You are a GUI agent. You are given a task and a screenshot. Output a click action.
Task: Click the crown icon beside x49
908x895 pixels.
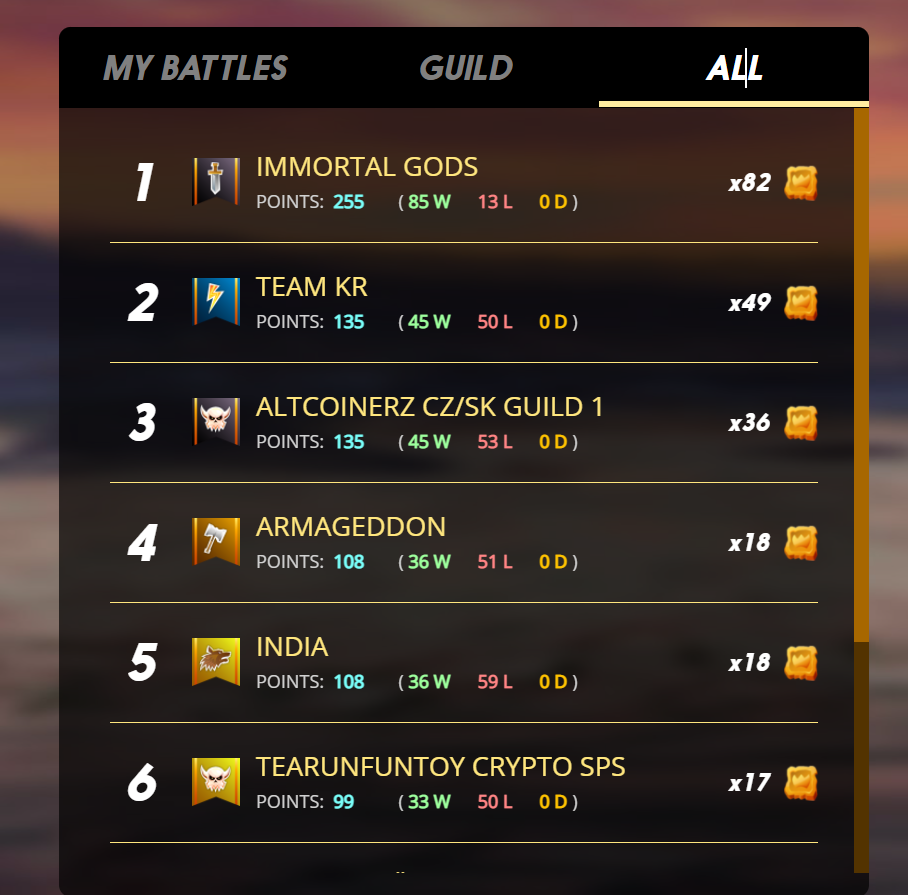[801, 303]
